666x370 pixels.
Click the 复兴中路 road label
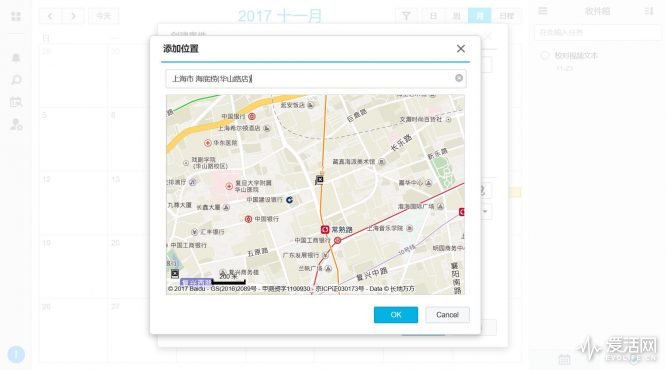coord(372,274)
